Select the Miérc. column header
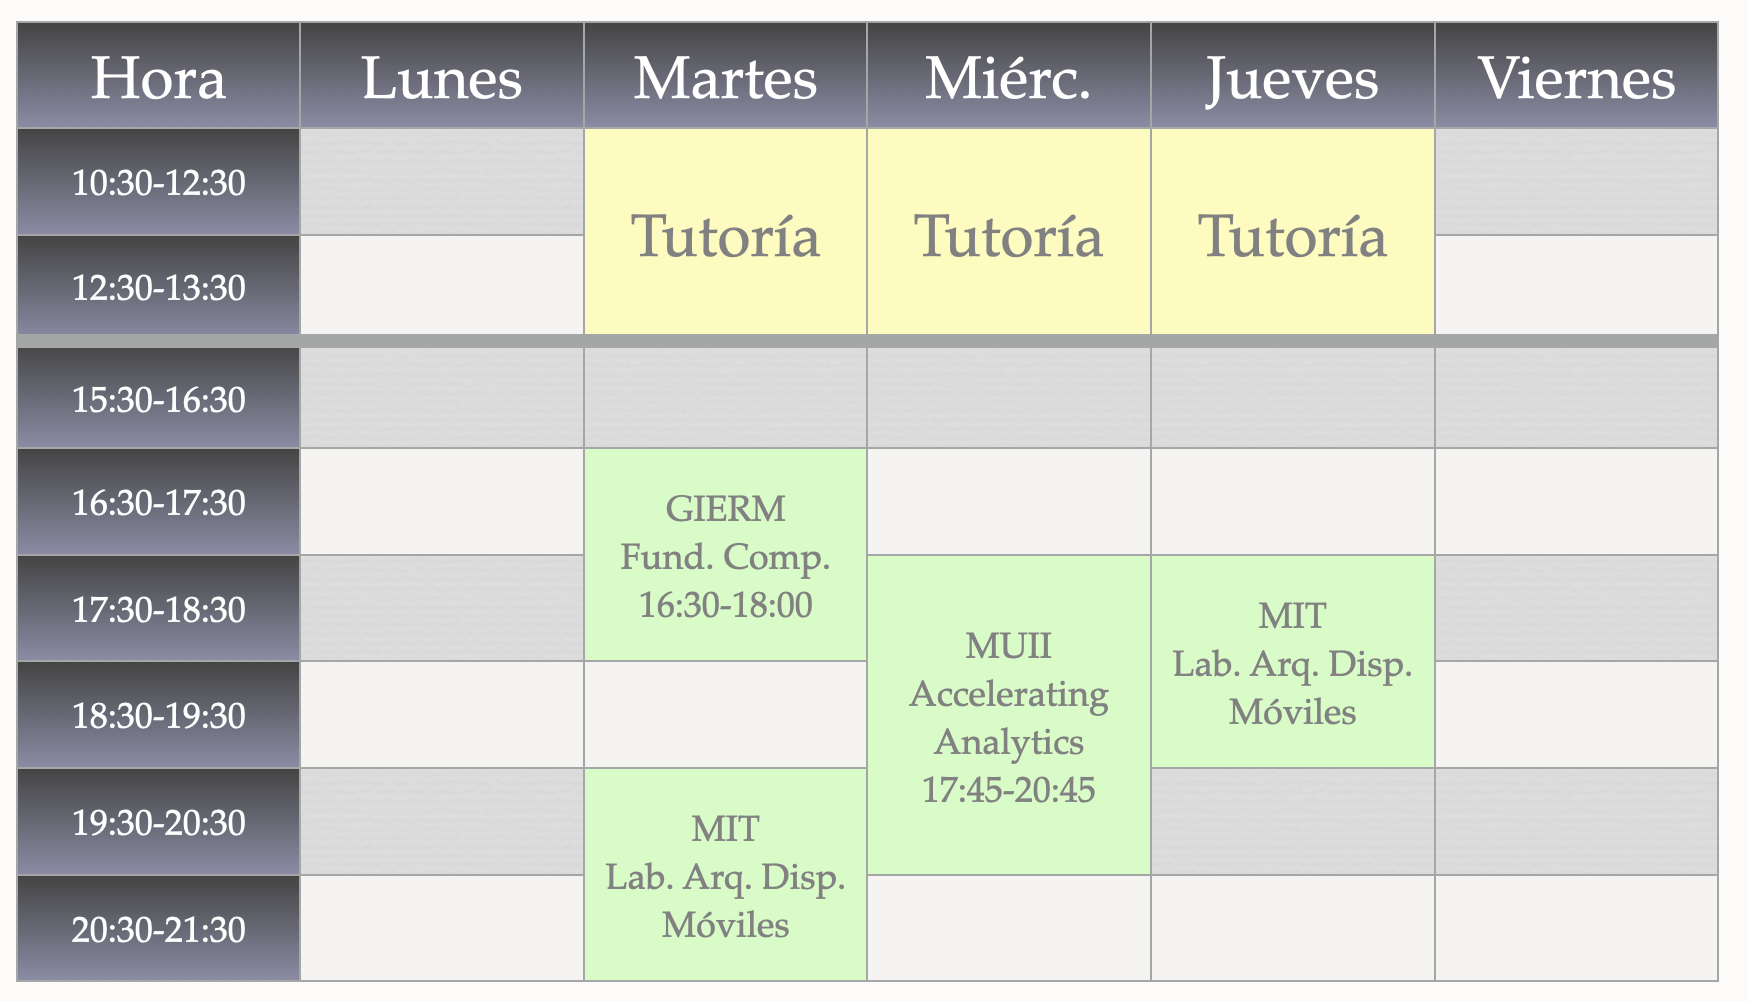The width and height of the screenshot is (1748, 1002). pyautogui.click(x=1009, y=76)
